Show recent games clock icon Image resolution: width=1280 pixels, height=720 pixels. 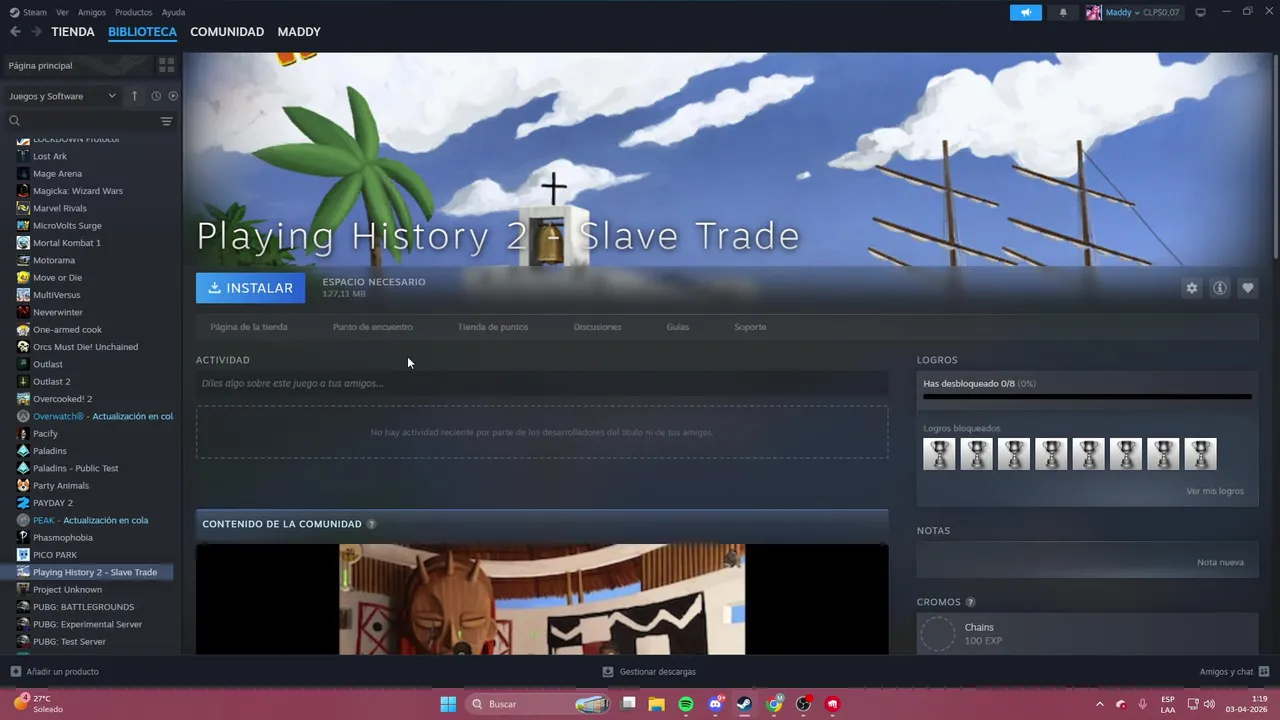pos(156,96)
